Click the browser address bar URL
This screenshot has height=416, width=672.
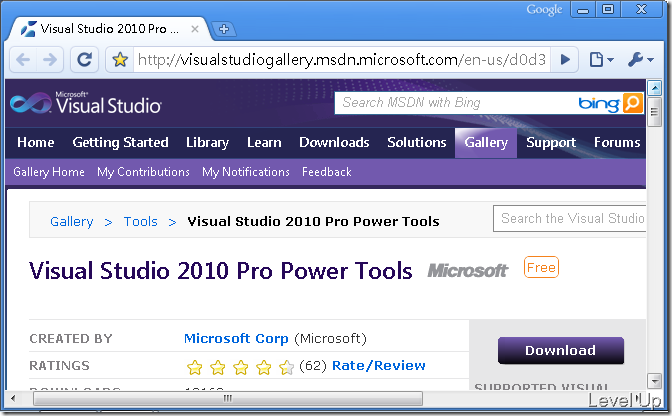coord(342,60)
